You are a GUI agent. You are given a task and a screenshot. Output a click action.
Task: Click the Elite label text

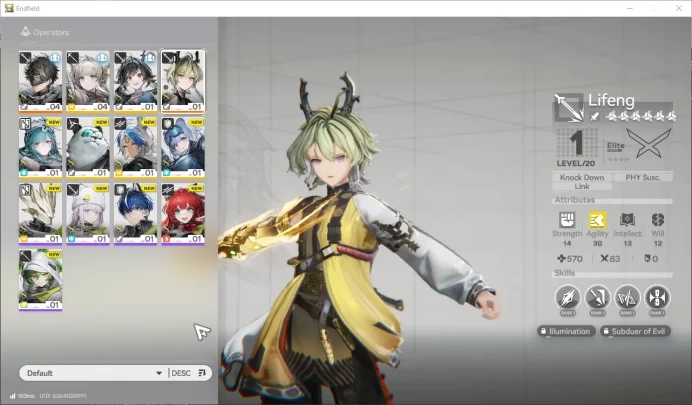coord(615,146)
